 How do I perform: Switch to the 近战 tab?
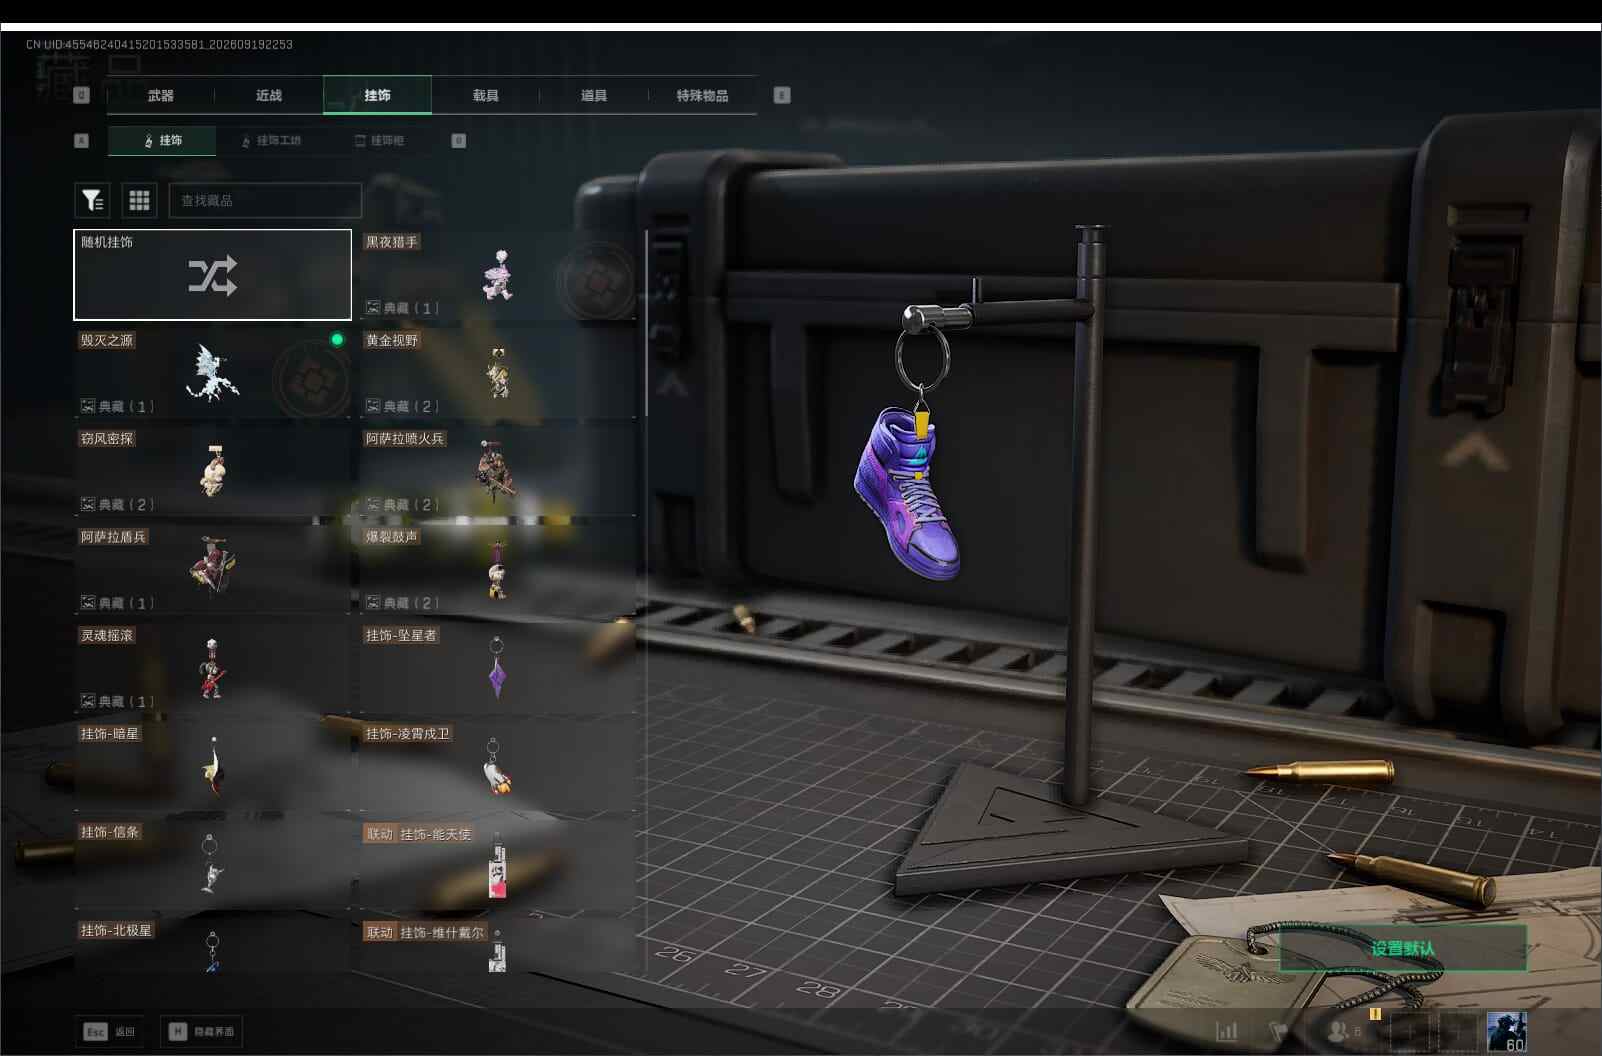[269, 95]
